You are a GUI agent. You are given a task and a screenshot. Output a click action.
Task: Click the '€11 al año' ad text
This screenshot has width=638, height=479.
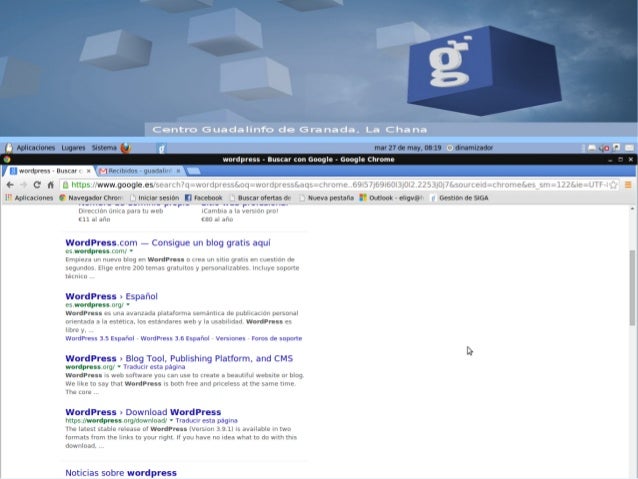[x=94, y=219]
